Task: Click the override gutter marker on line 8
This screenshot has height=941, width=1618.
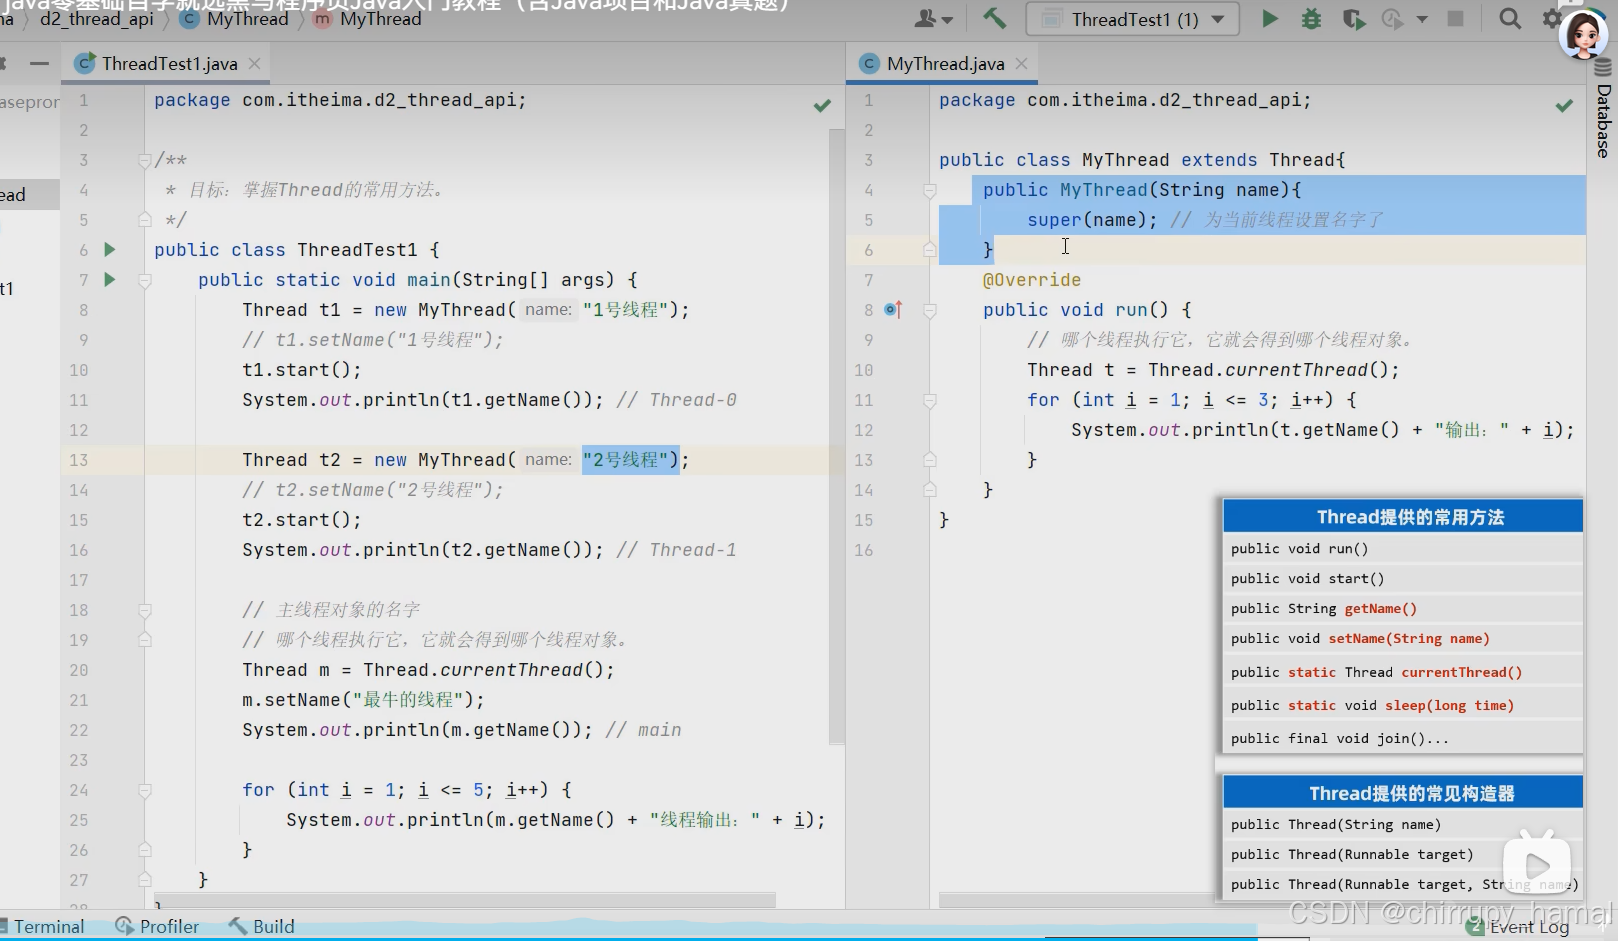Action: (x=893, y=309)
